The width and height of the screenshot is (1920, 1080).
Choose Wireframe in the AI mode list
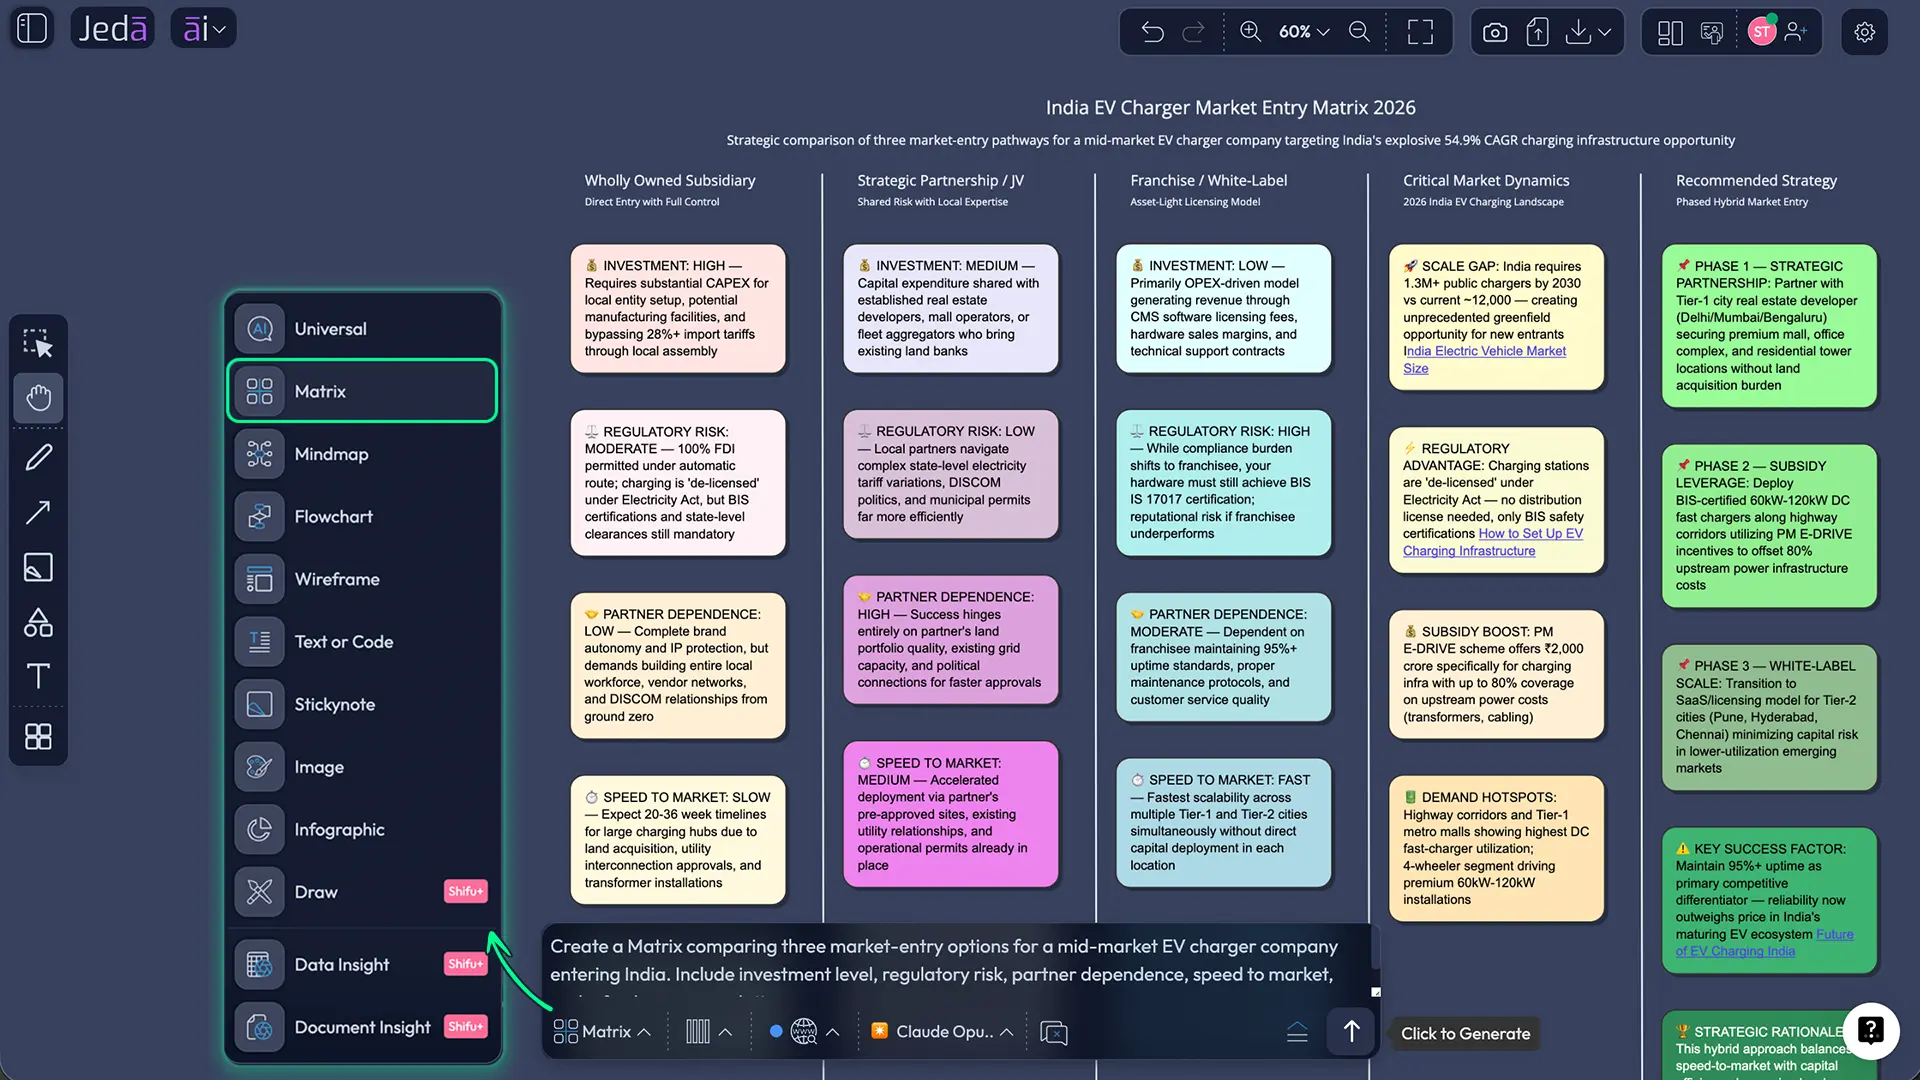(x=362, y=579)
